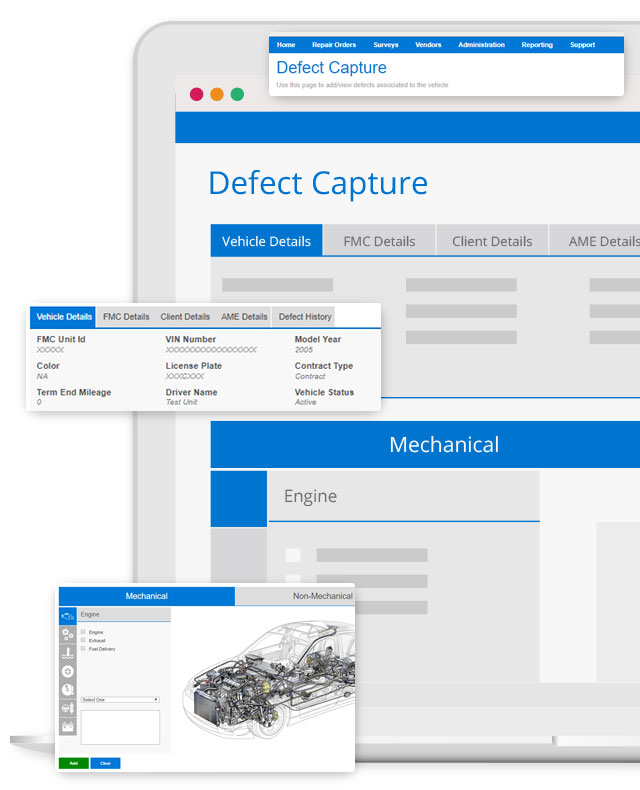This screenshot has width=640, height=790.
Task: Click the Driver Name value Test Unit
Action: click(181, 402)
